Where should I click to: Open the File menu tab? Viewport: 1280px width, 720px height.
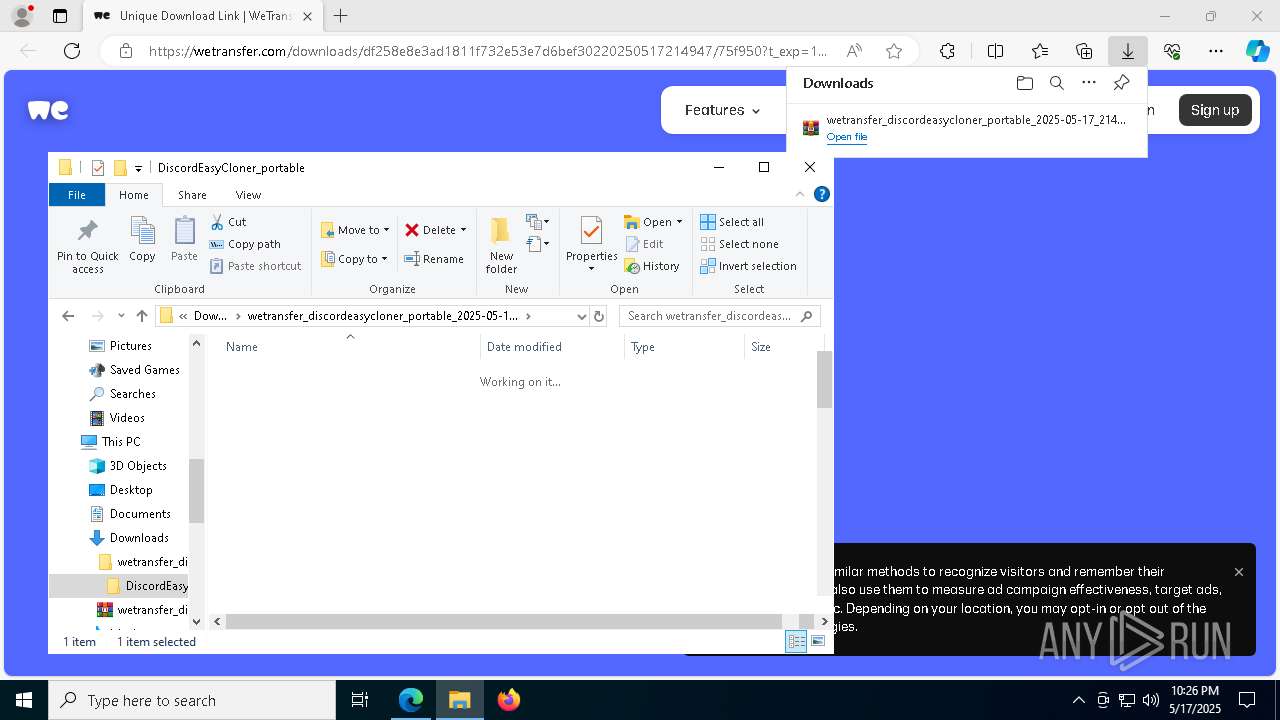pyautogui.click(x=77, y=195)
